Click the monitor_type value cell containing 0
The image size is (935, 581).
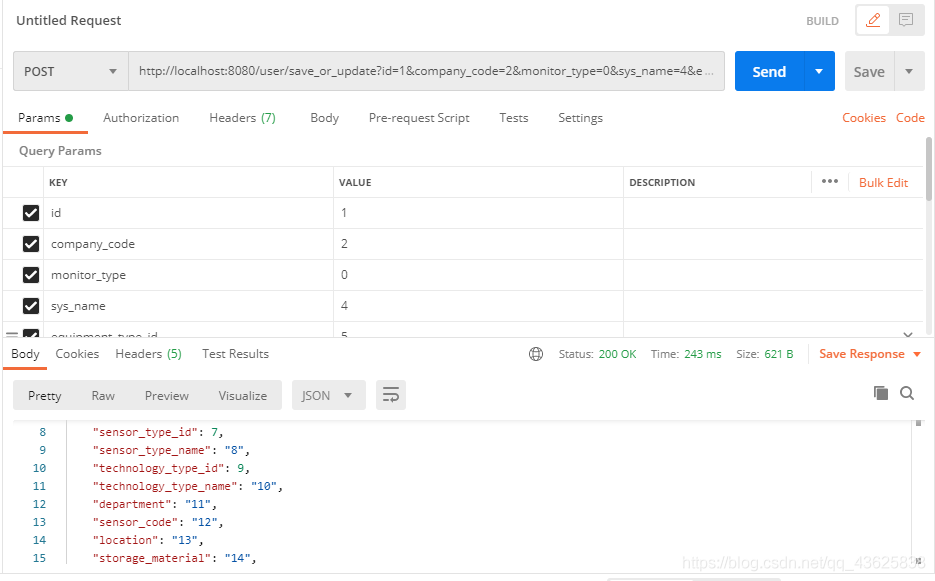tap(478, 275)
